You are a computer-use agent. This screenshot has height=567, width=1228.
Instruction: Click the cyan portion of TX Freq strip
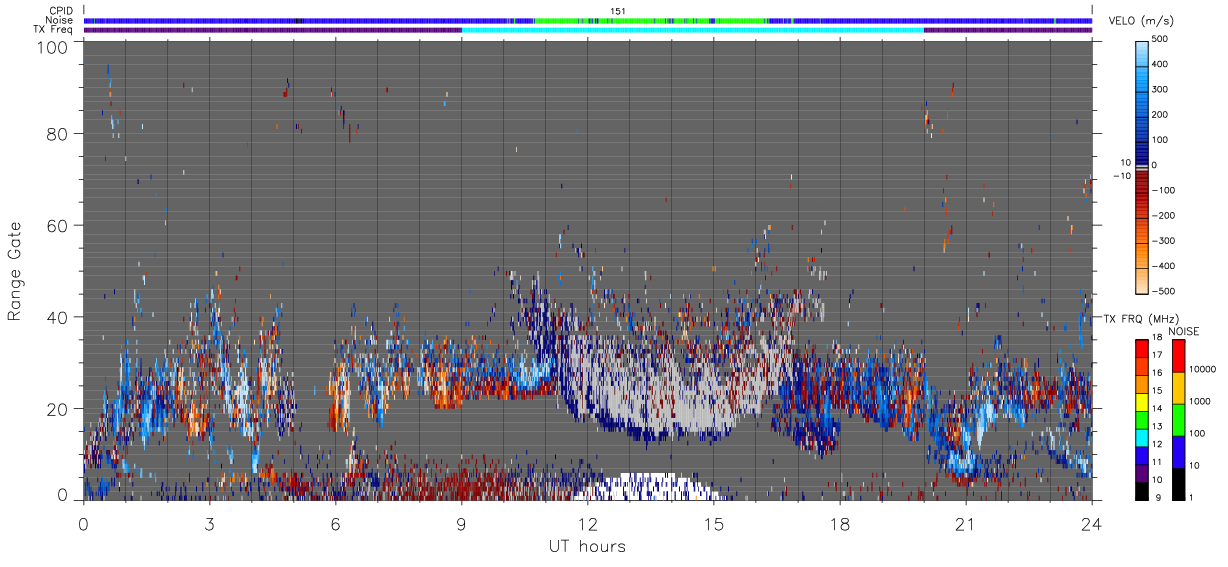point(693,30)
